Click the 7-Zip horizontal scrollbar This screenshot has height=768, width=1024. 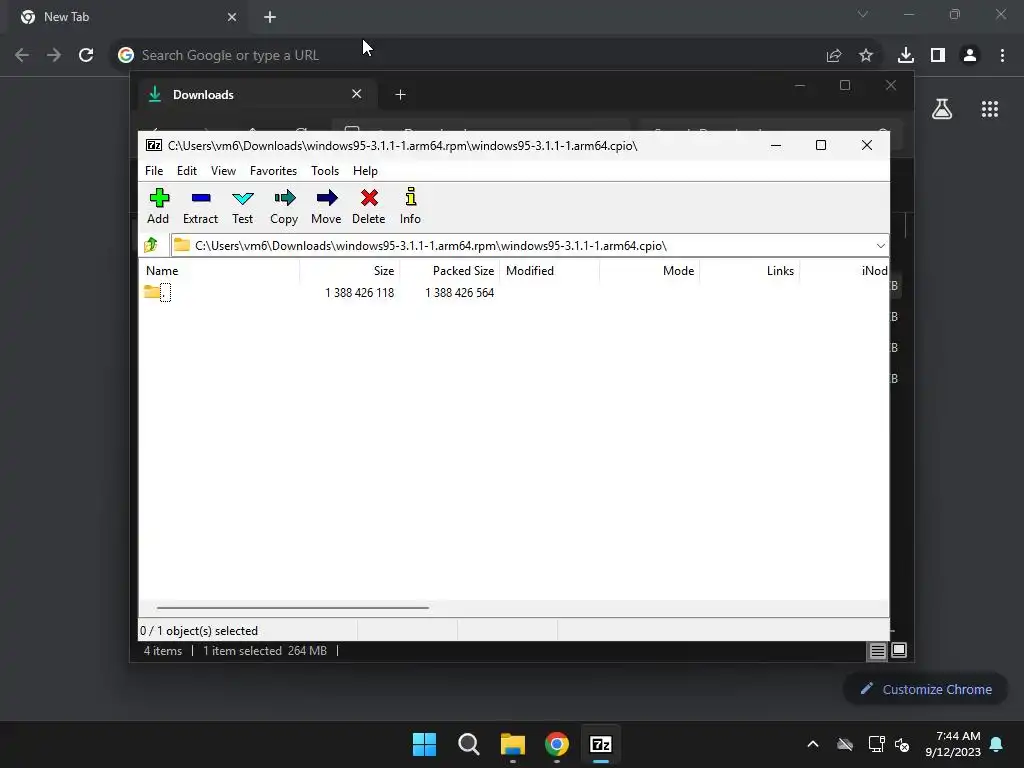[293, 607]
